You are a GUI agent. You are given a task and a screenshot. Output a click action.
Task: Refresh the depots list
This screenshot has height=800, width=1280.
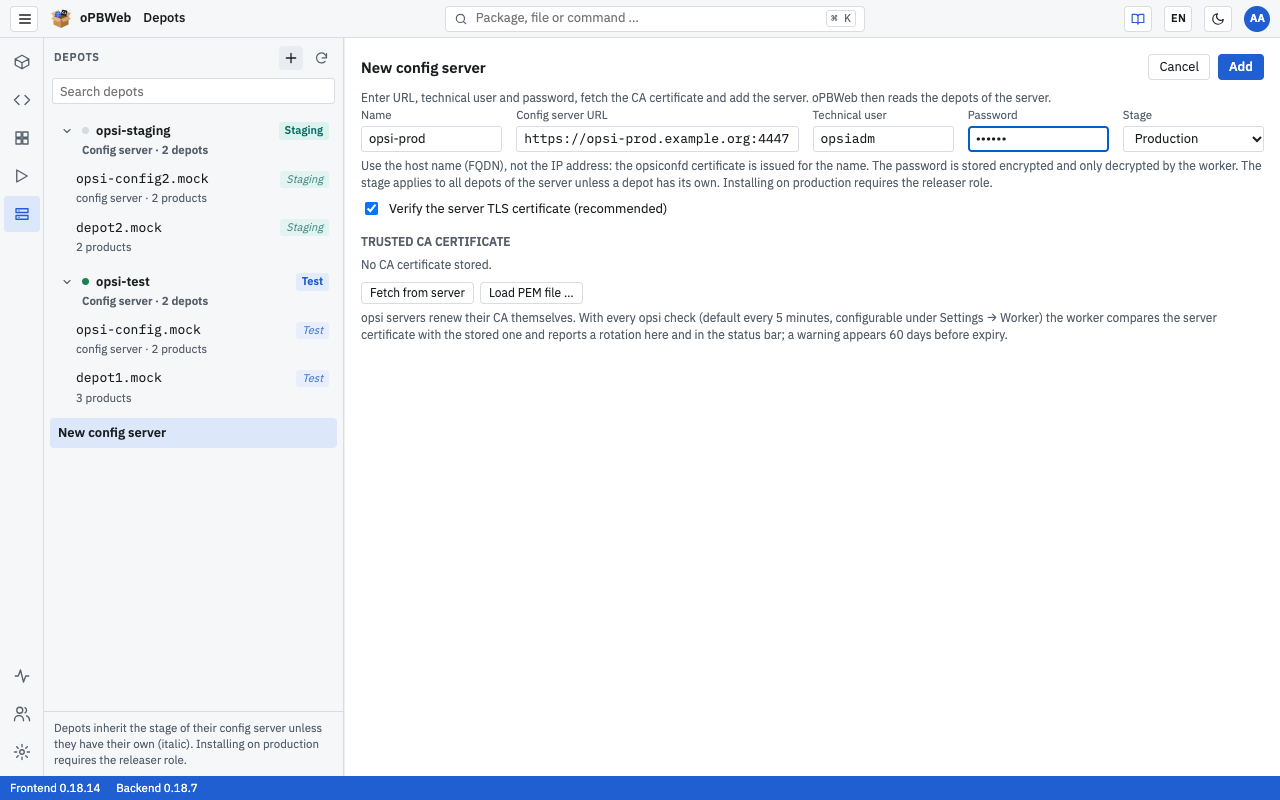click(x=322, y=58)
